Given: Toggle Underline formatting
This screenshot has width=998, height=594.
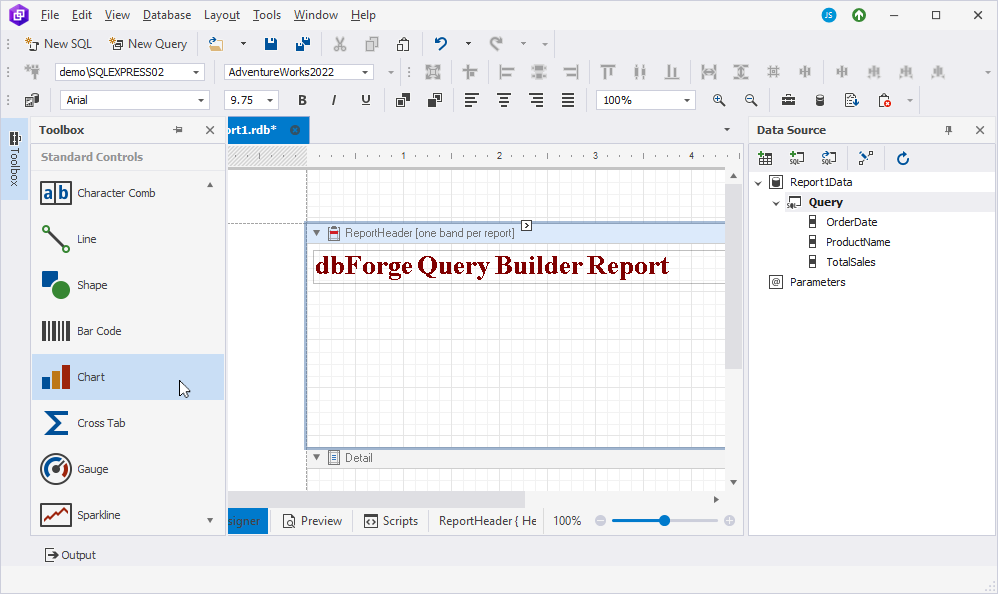Looking at the screenshot, I should pyautogui.click(x=365, y=100).
